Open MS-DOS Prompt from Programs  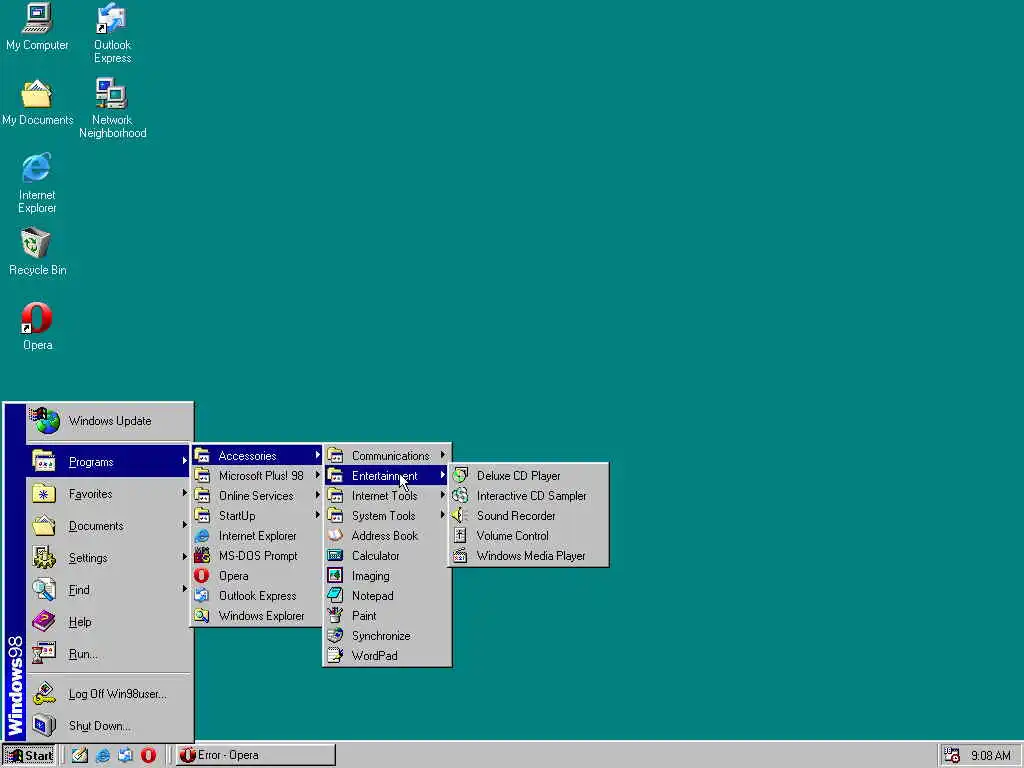point(257,556)
